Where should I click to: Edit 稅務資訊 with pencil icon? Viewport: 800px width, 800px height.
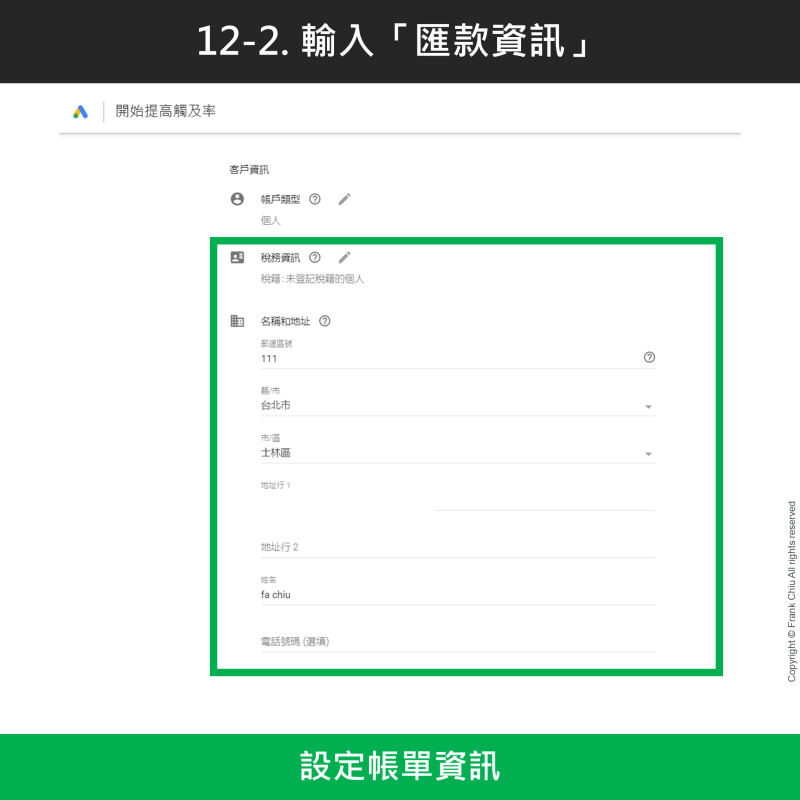tap(344, 257)
